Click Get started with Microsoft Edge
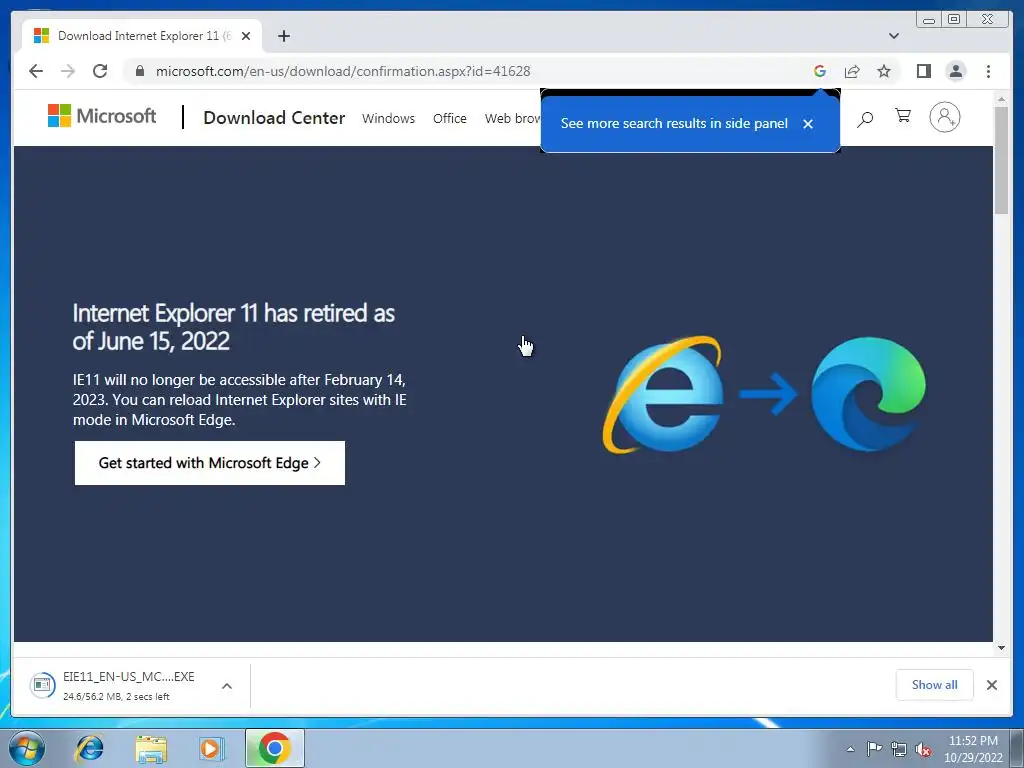The width and height of the screenshot is (1024, 768). tap(210, 463)
